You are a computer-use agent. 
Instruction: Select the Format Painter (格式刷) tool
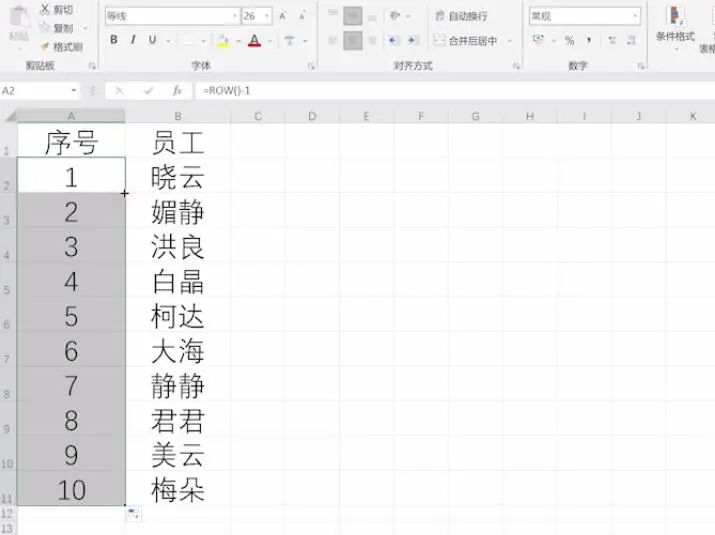[x=46, y=46]
